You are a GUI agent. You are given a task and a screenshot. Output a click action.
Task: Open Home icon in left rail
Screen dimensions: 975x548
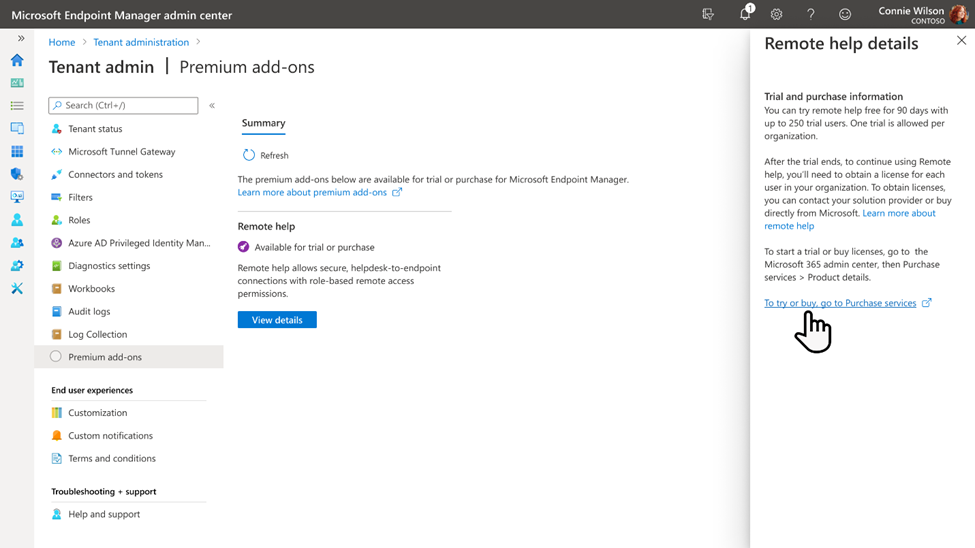17,60
